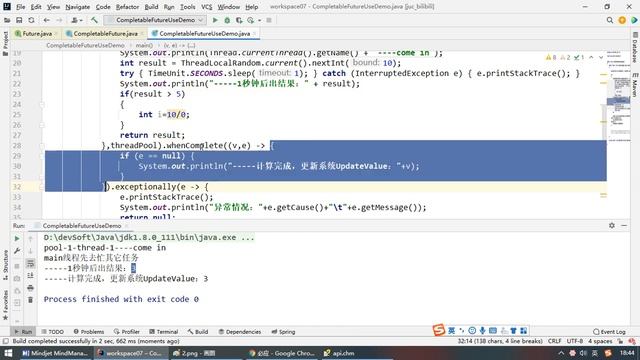Viewport: 640px width, 360px height.
Task: Click the Stop square in the main toolbar
Action: pyautogui.click(x=269, y=20)
